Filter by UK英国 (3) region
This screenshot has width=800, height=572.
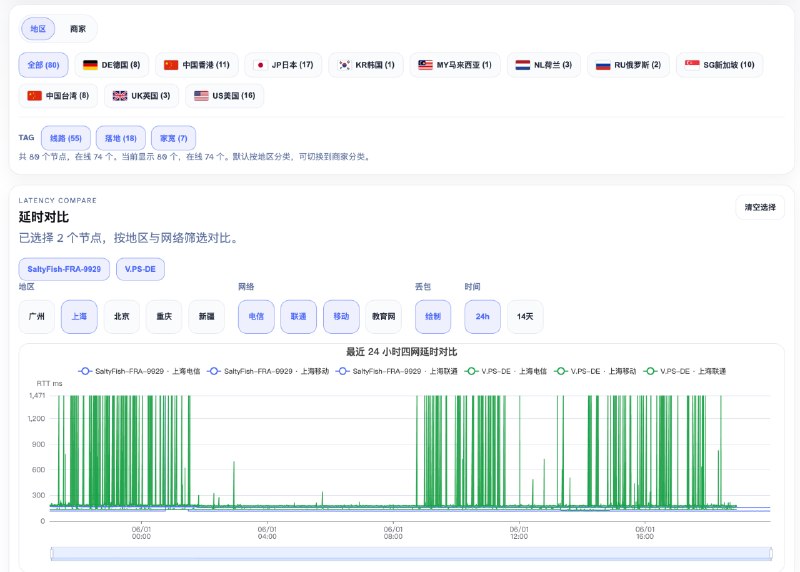(x=141, y=95)
